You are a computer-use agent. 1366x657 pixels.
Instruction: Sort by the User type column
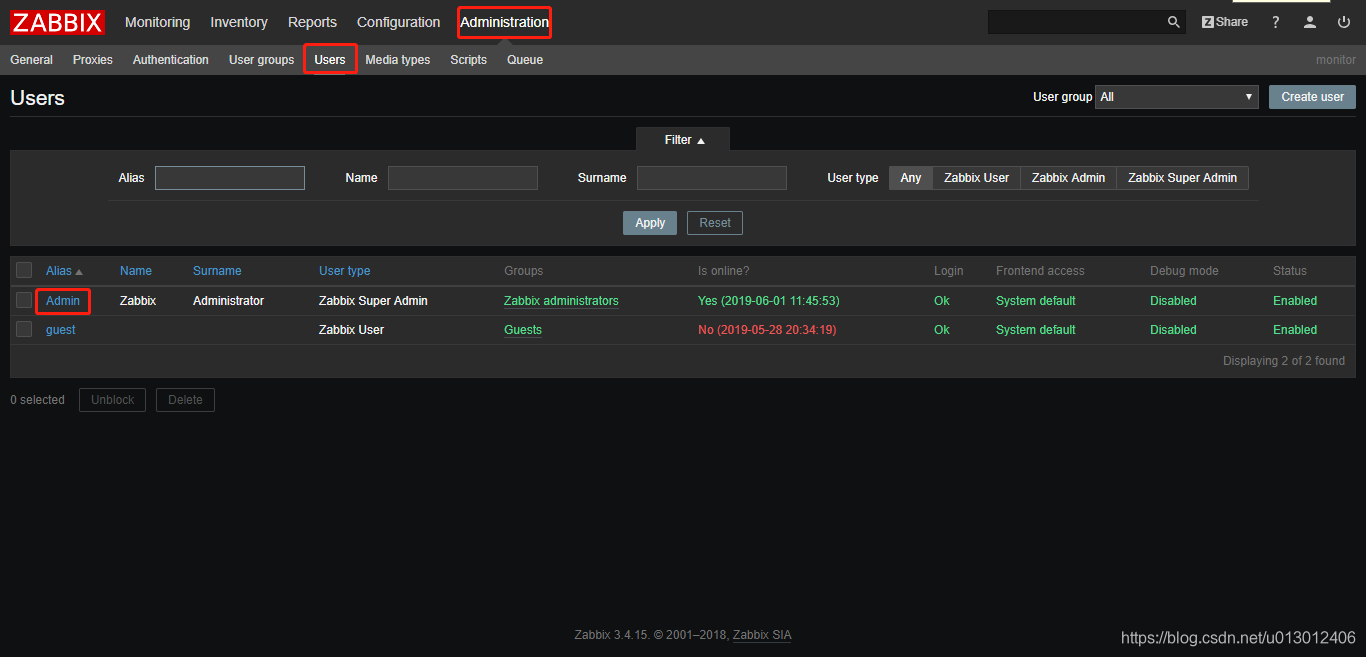point(345,271)
